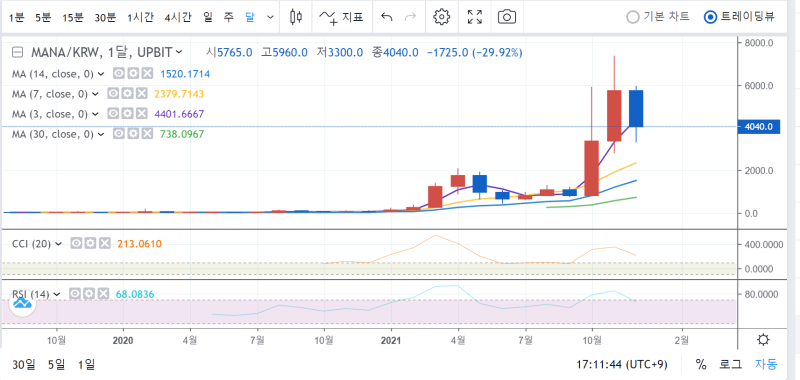Screen dimensions: 800x380
Task: Remove the MA 30 indicator
Action: (147, 134)
